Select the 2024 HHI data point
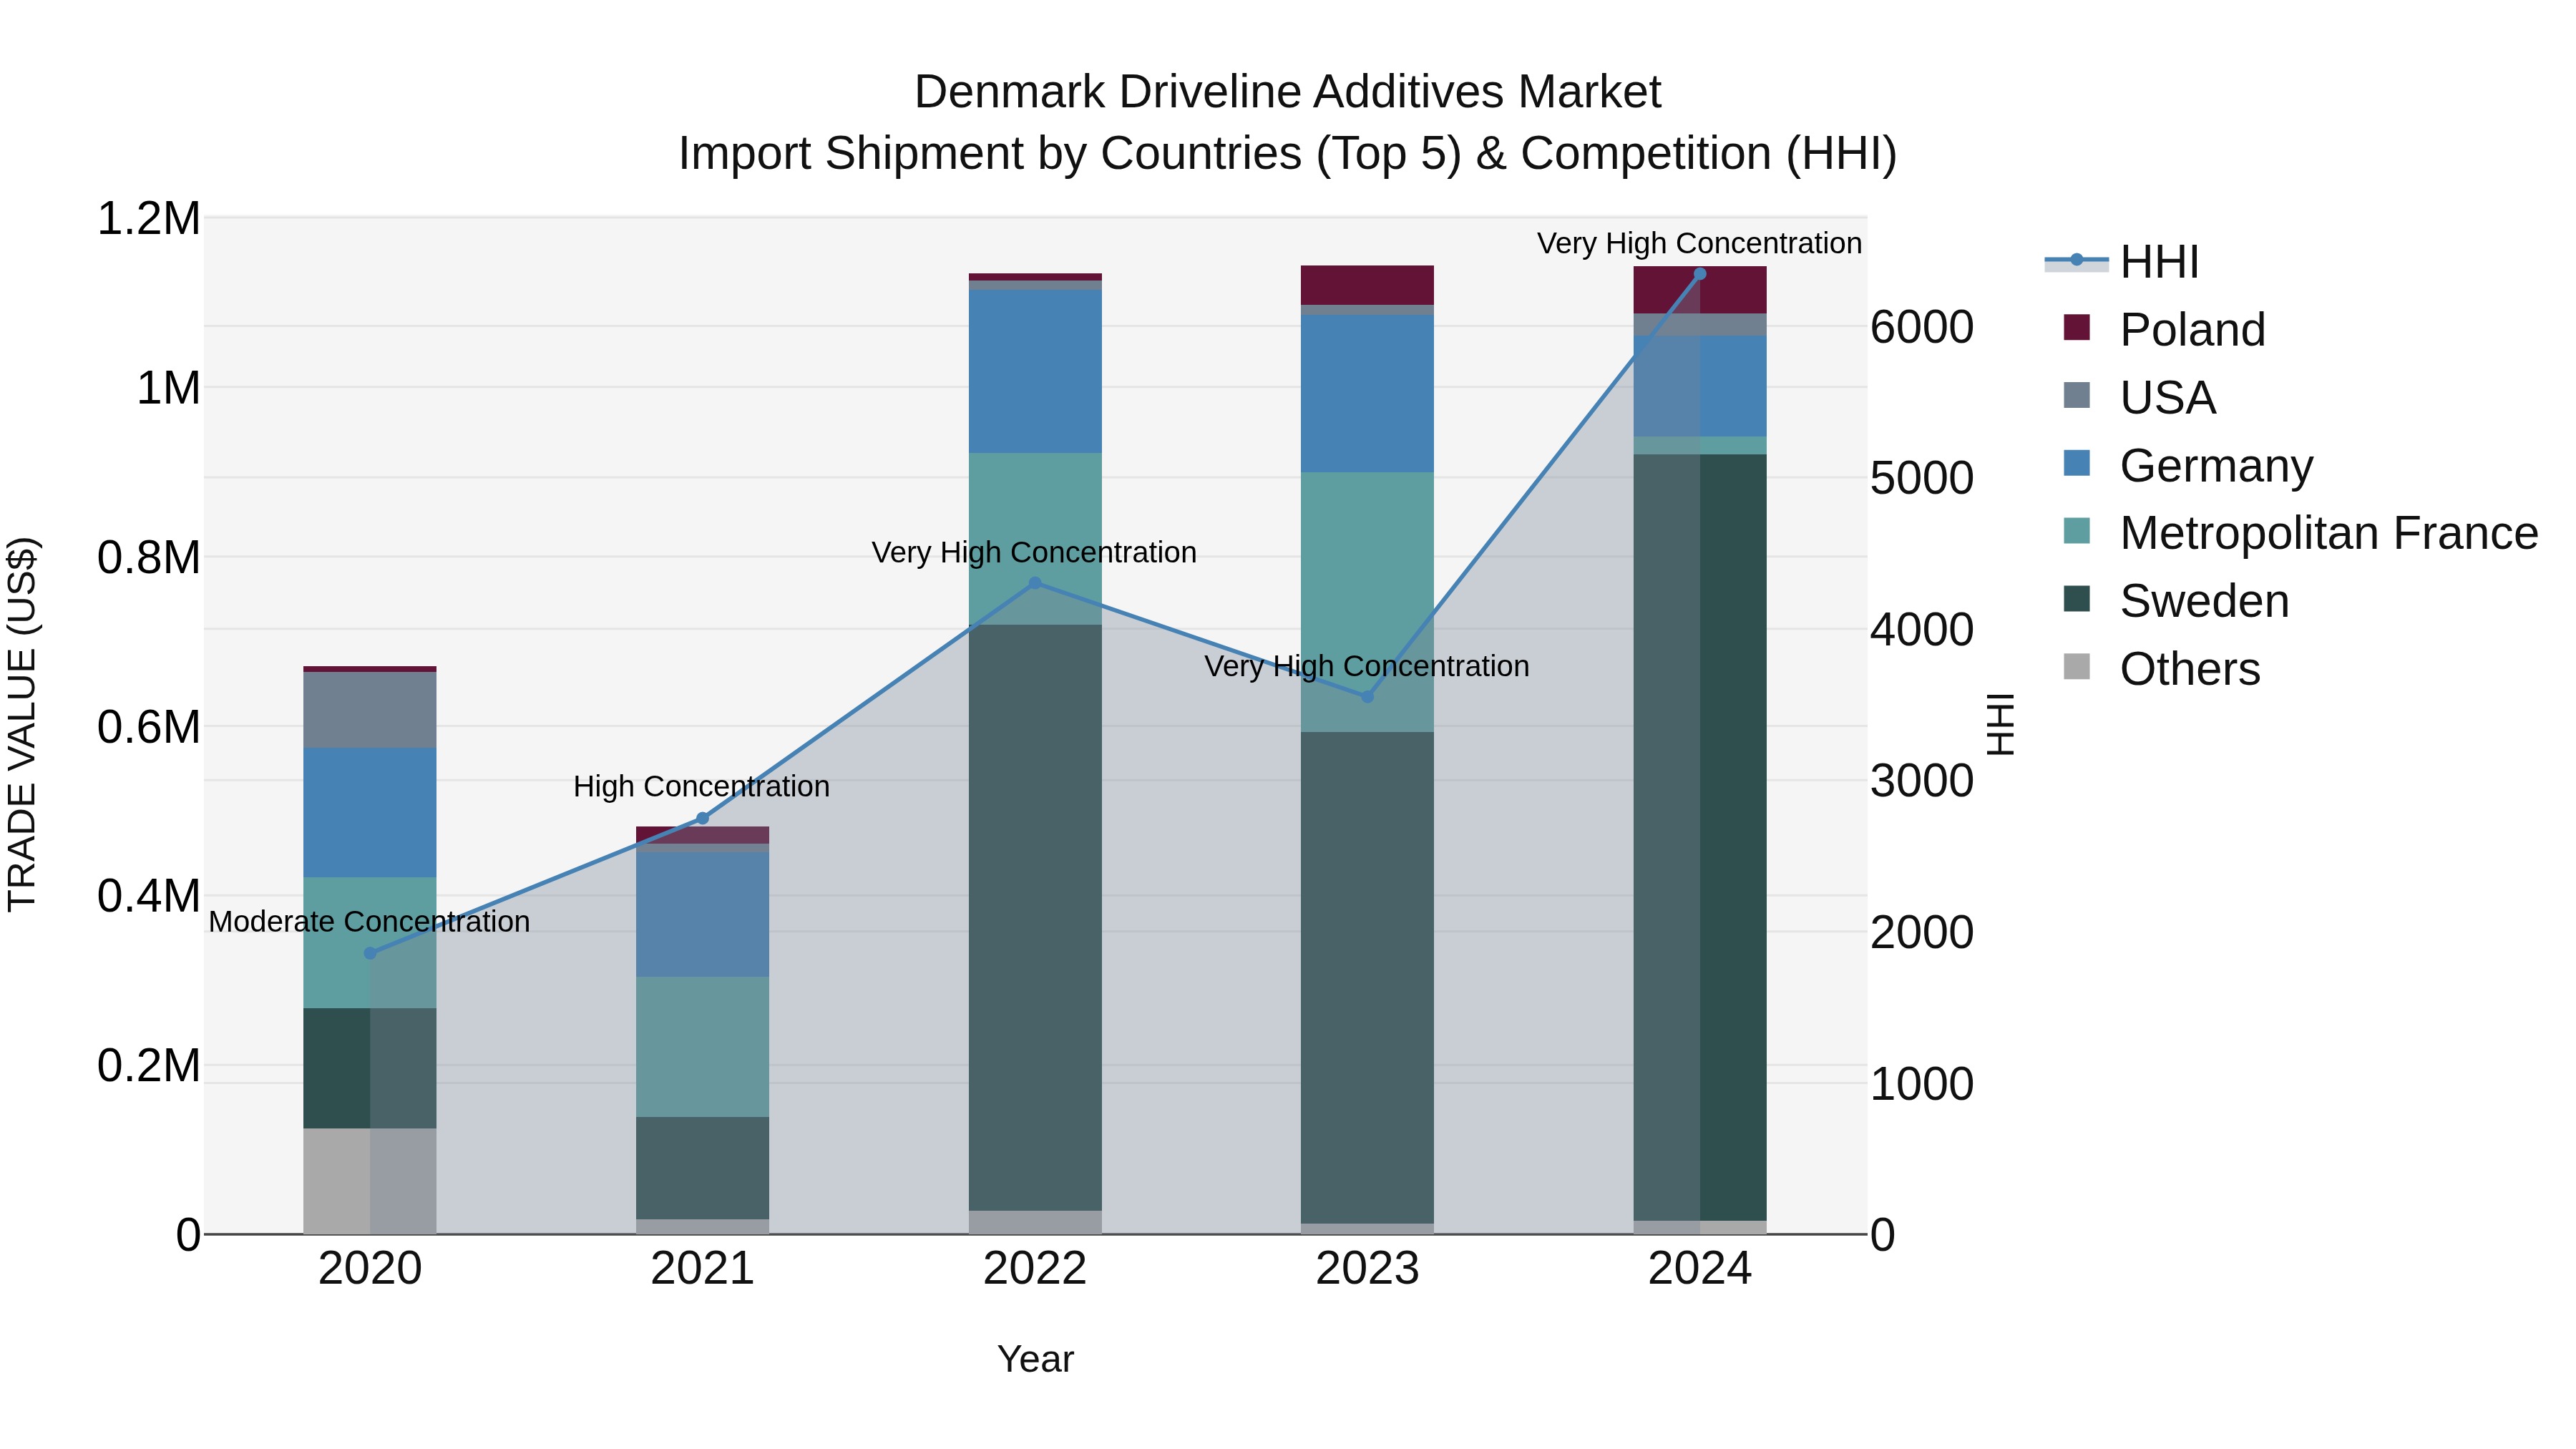This screenshot has width=2576, height=1449. 1700,274
